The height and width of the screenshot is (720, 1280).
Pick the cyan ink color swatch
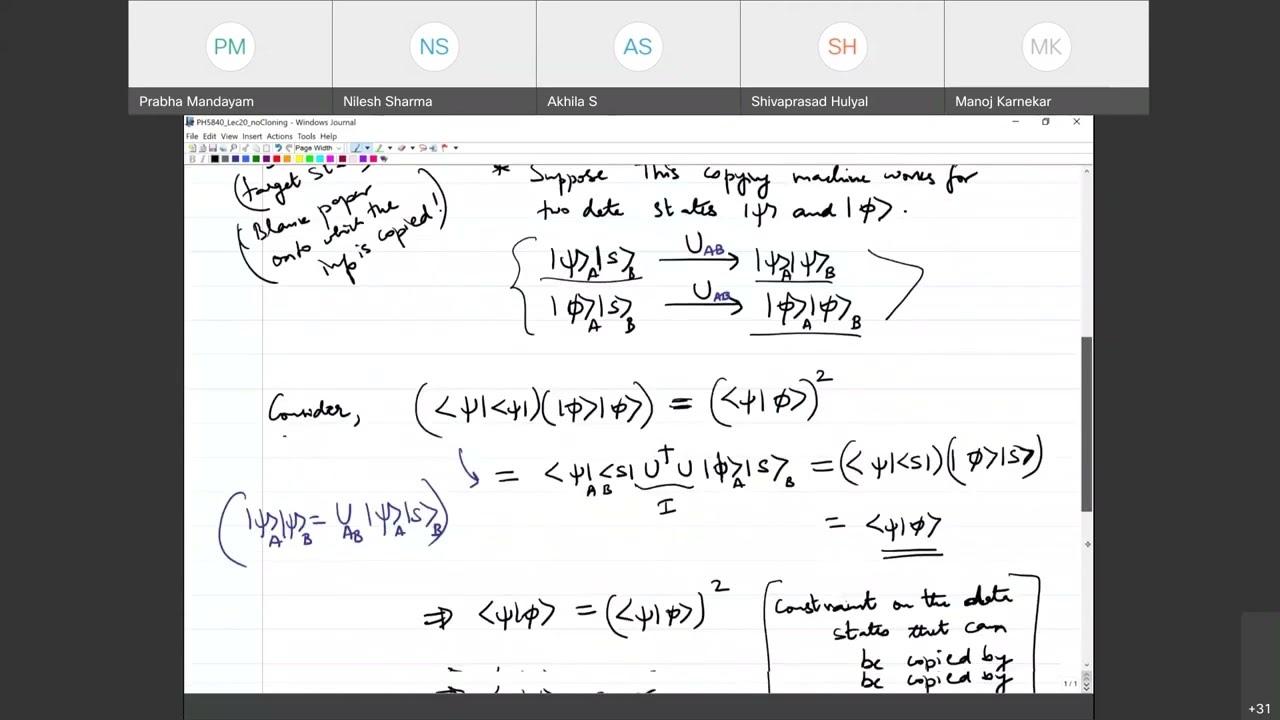320,159
